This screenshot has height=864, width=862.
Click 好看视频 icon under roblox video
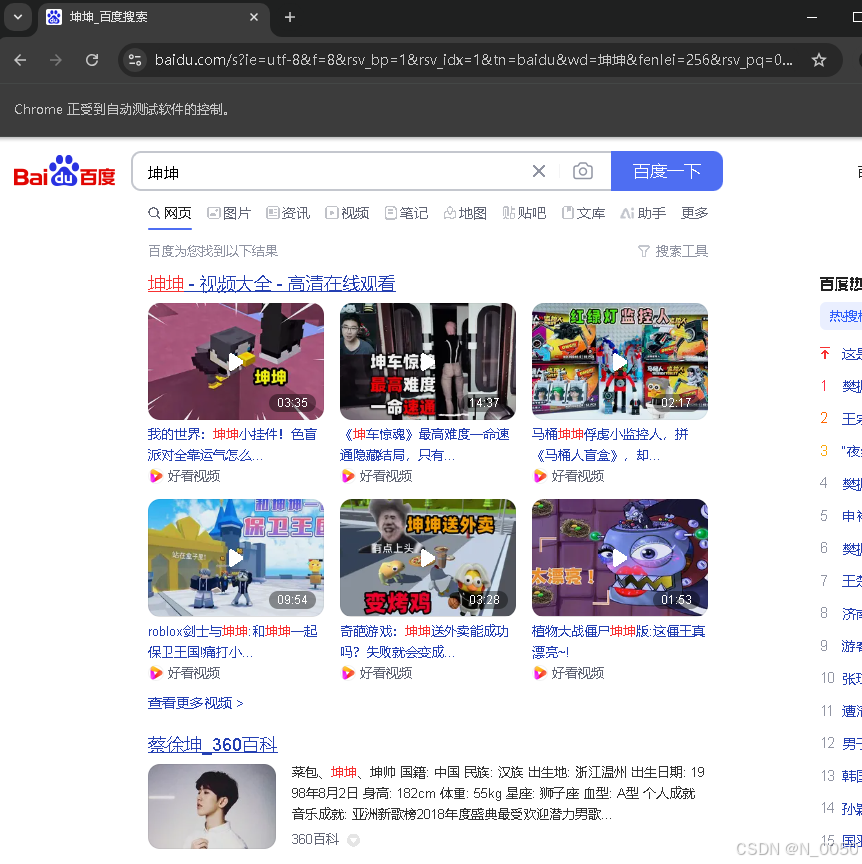pos(156,673)
